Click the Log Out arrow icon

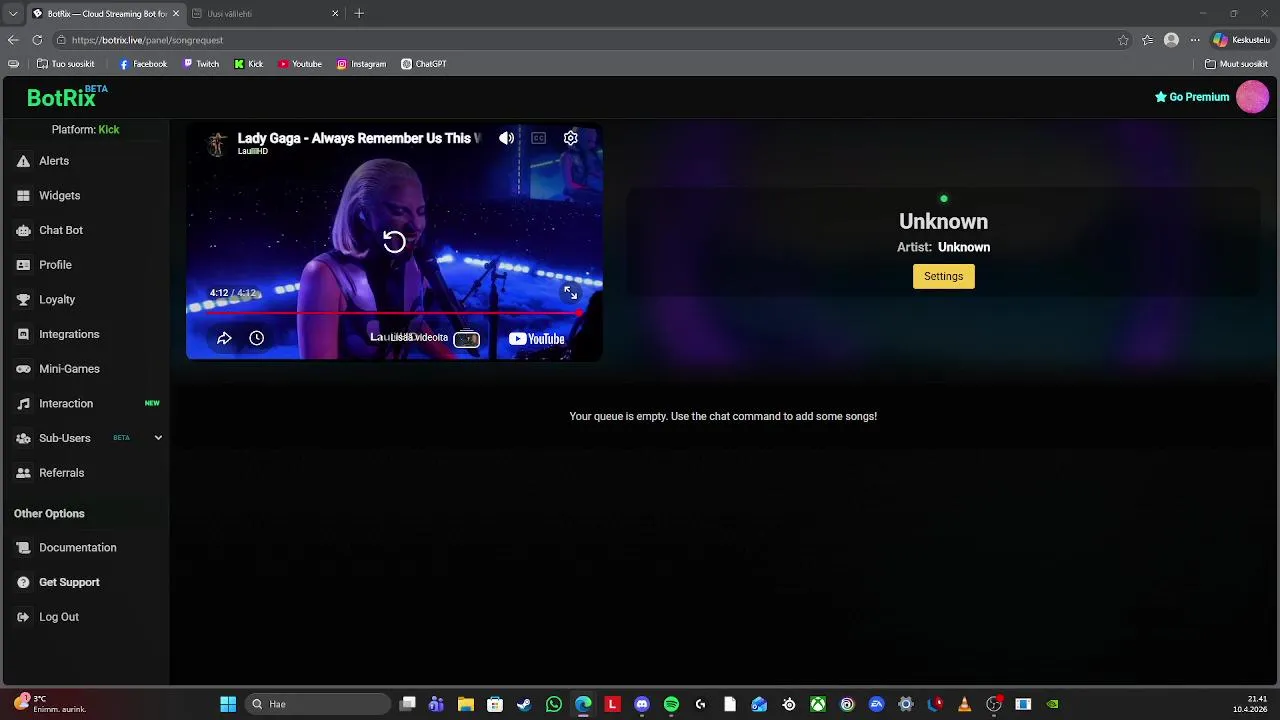23,617
